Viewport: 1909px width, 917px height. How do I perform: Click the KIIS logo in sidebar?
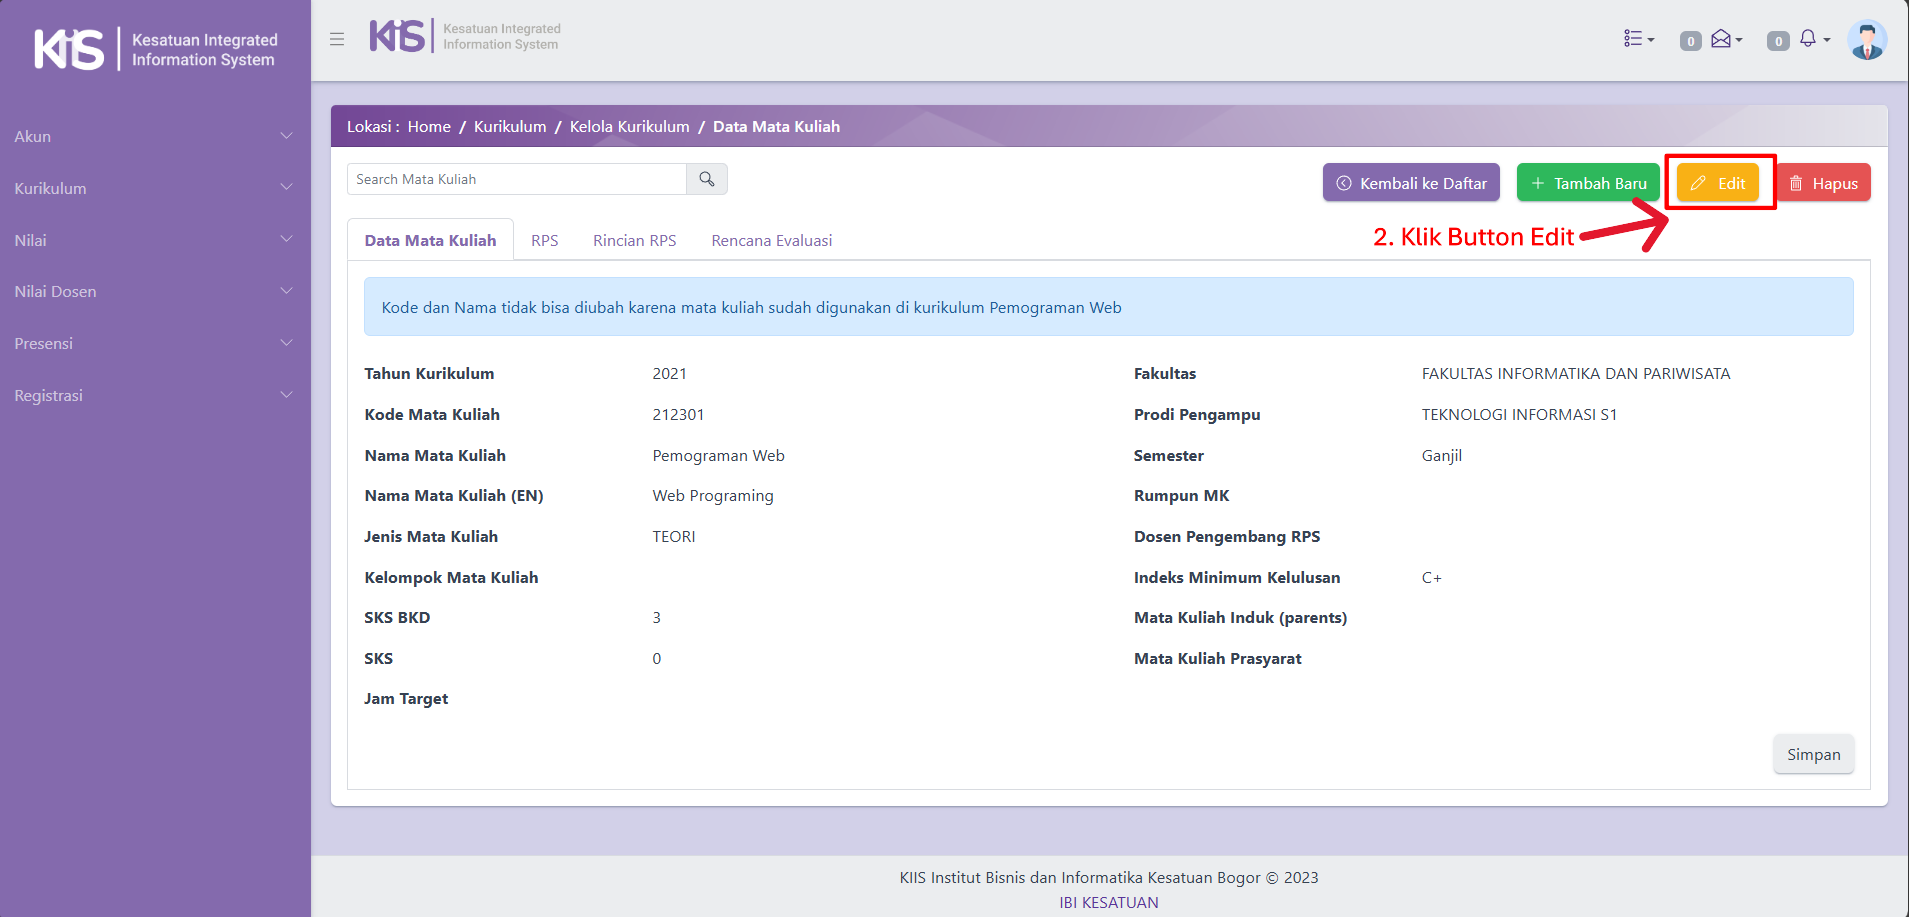pos(69,49)
